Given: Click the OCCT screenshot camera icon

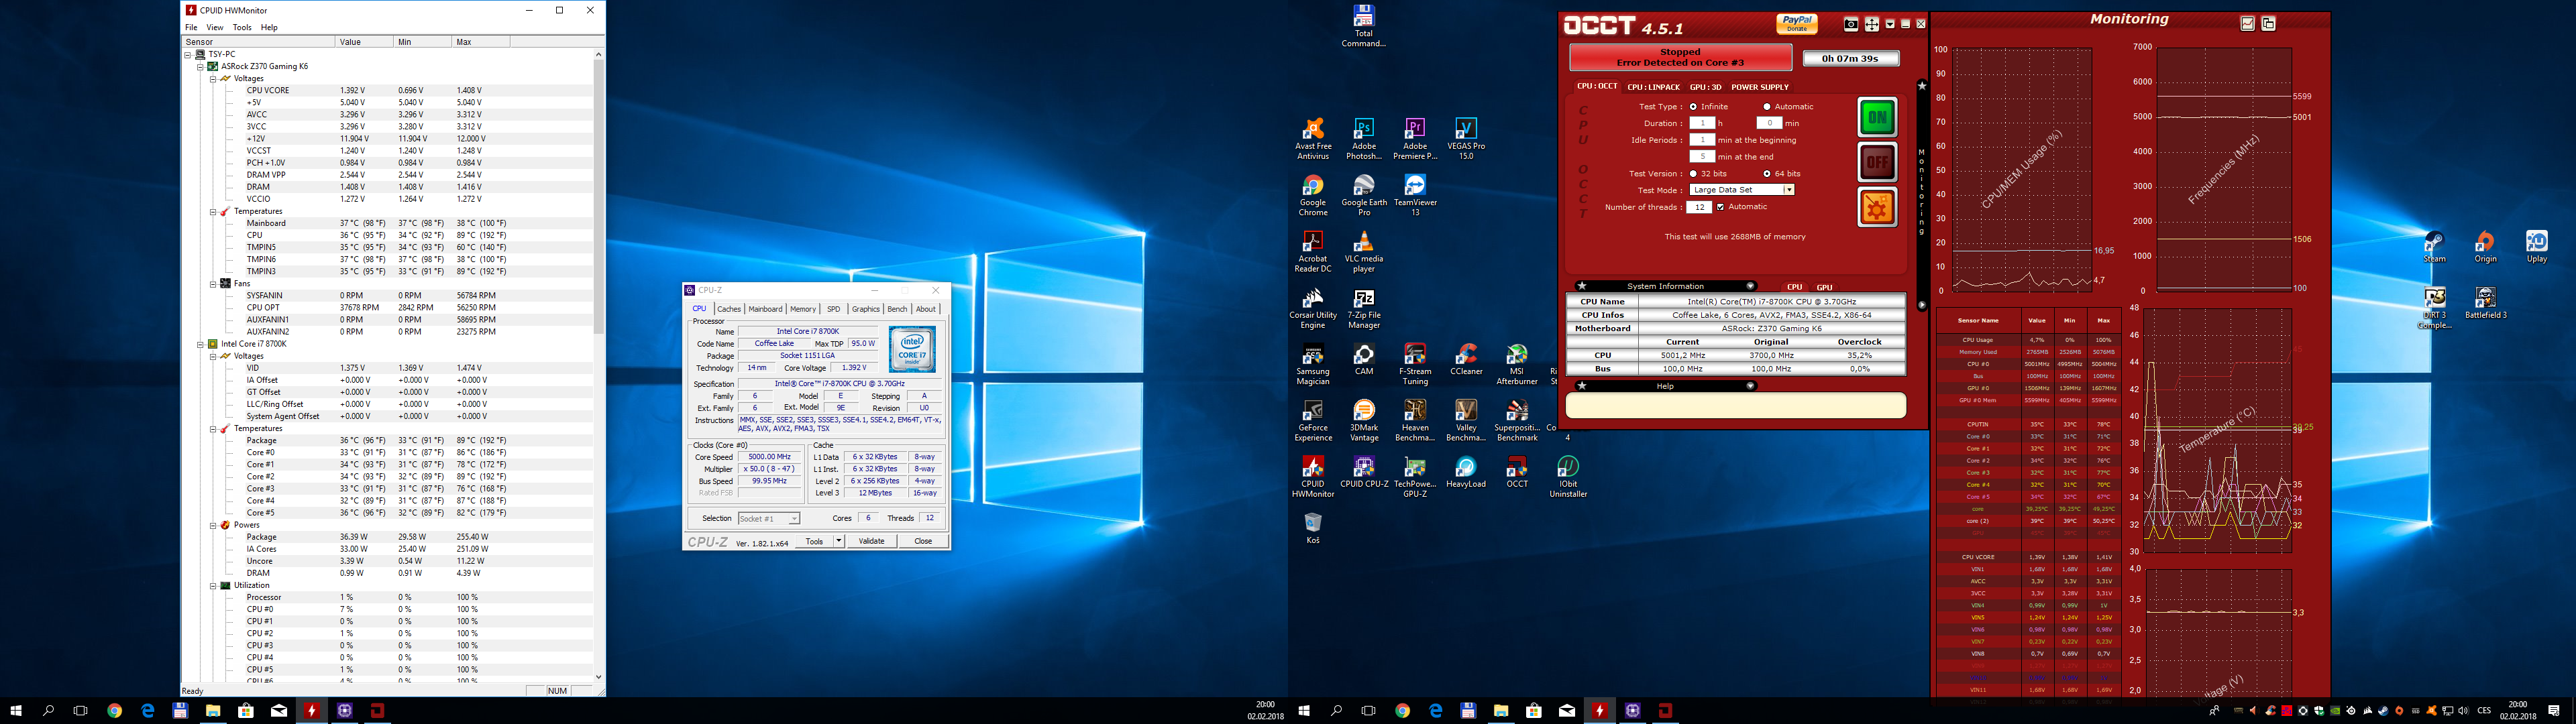Looking at the screenshot, I should (x=1851, y=24).
